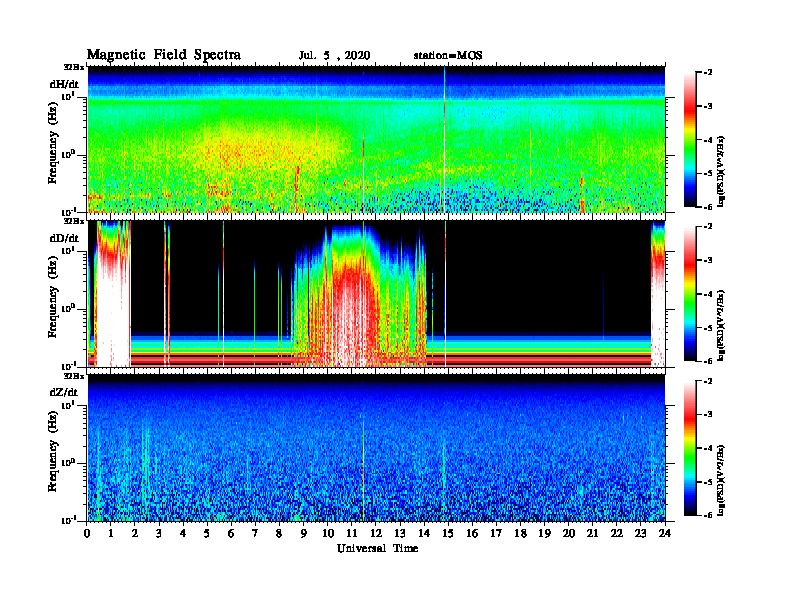792x612 pixels.
Task: Select the "dD/dt" panel label
Action: (x=64, y=238)
